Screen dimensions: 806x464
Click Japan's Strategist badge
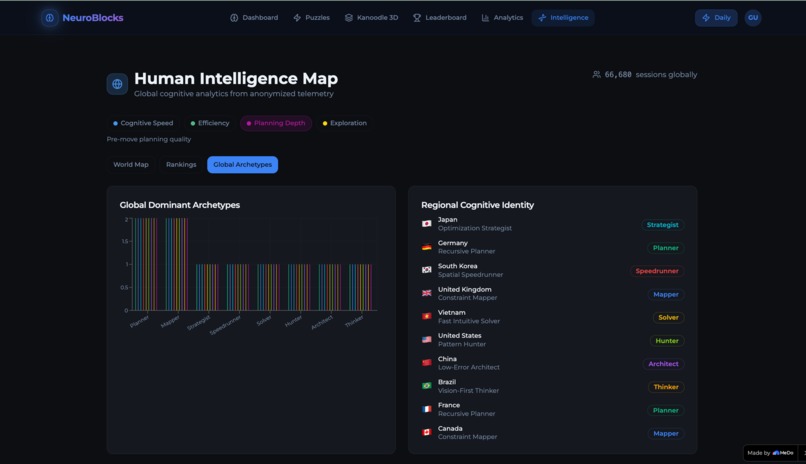(663, 225)
